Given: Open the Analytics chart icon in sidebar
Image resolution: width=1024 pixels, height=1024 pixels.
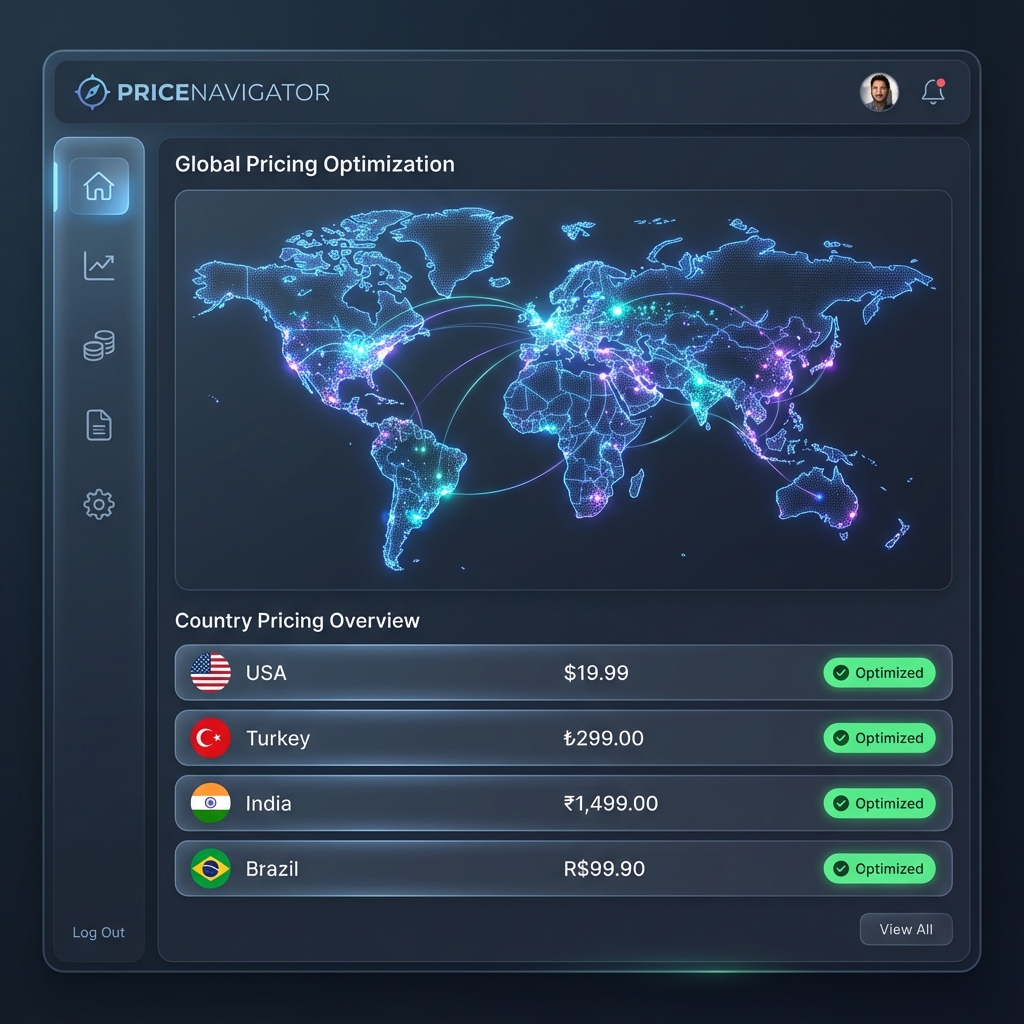Looking at the screenshot, I should tap(98, 265).
